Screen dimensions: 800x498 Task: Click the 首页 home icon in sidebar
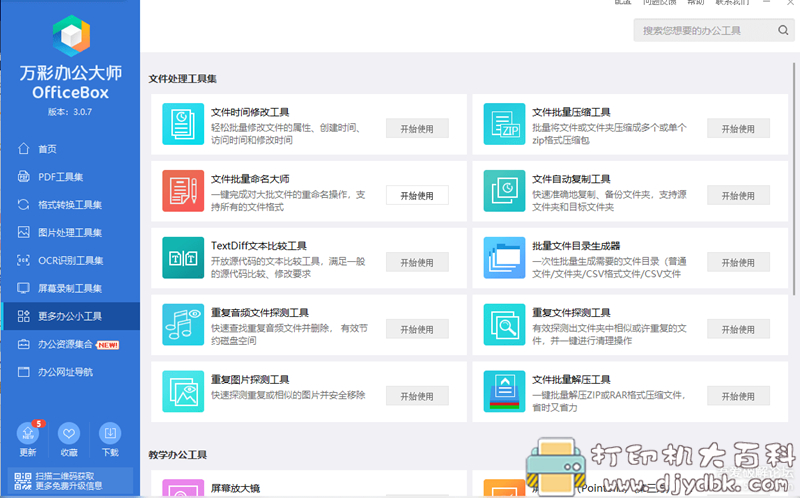pos(23,148)
